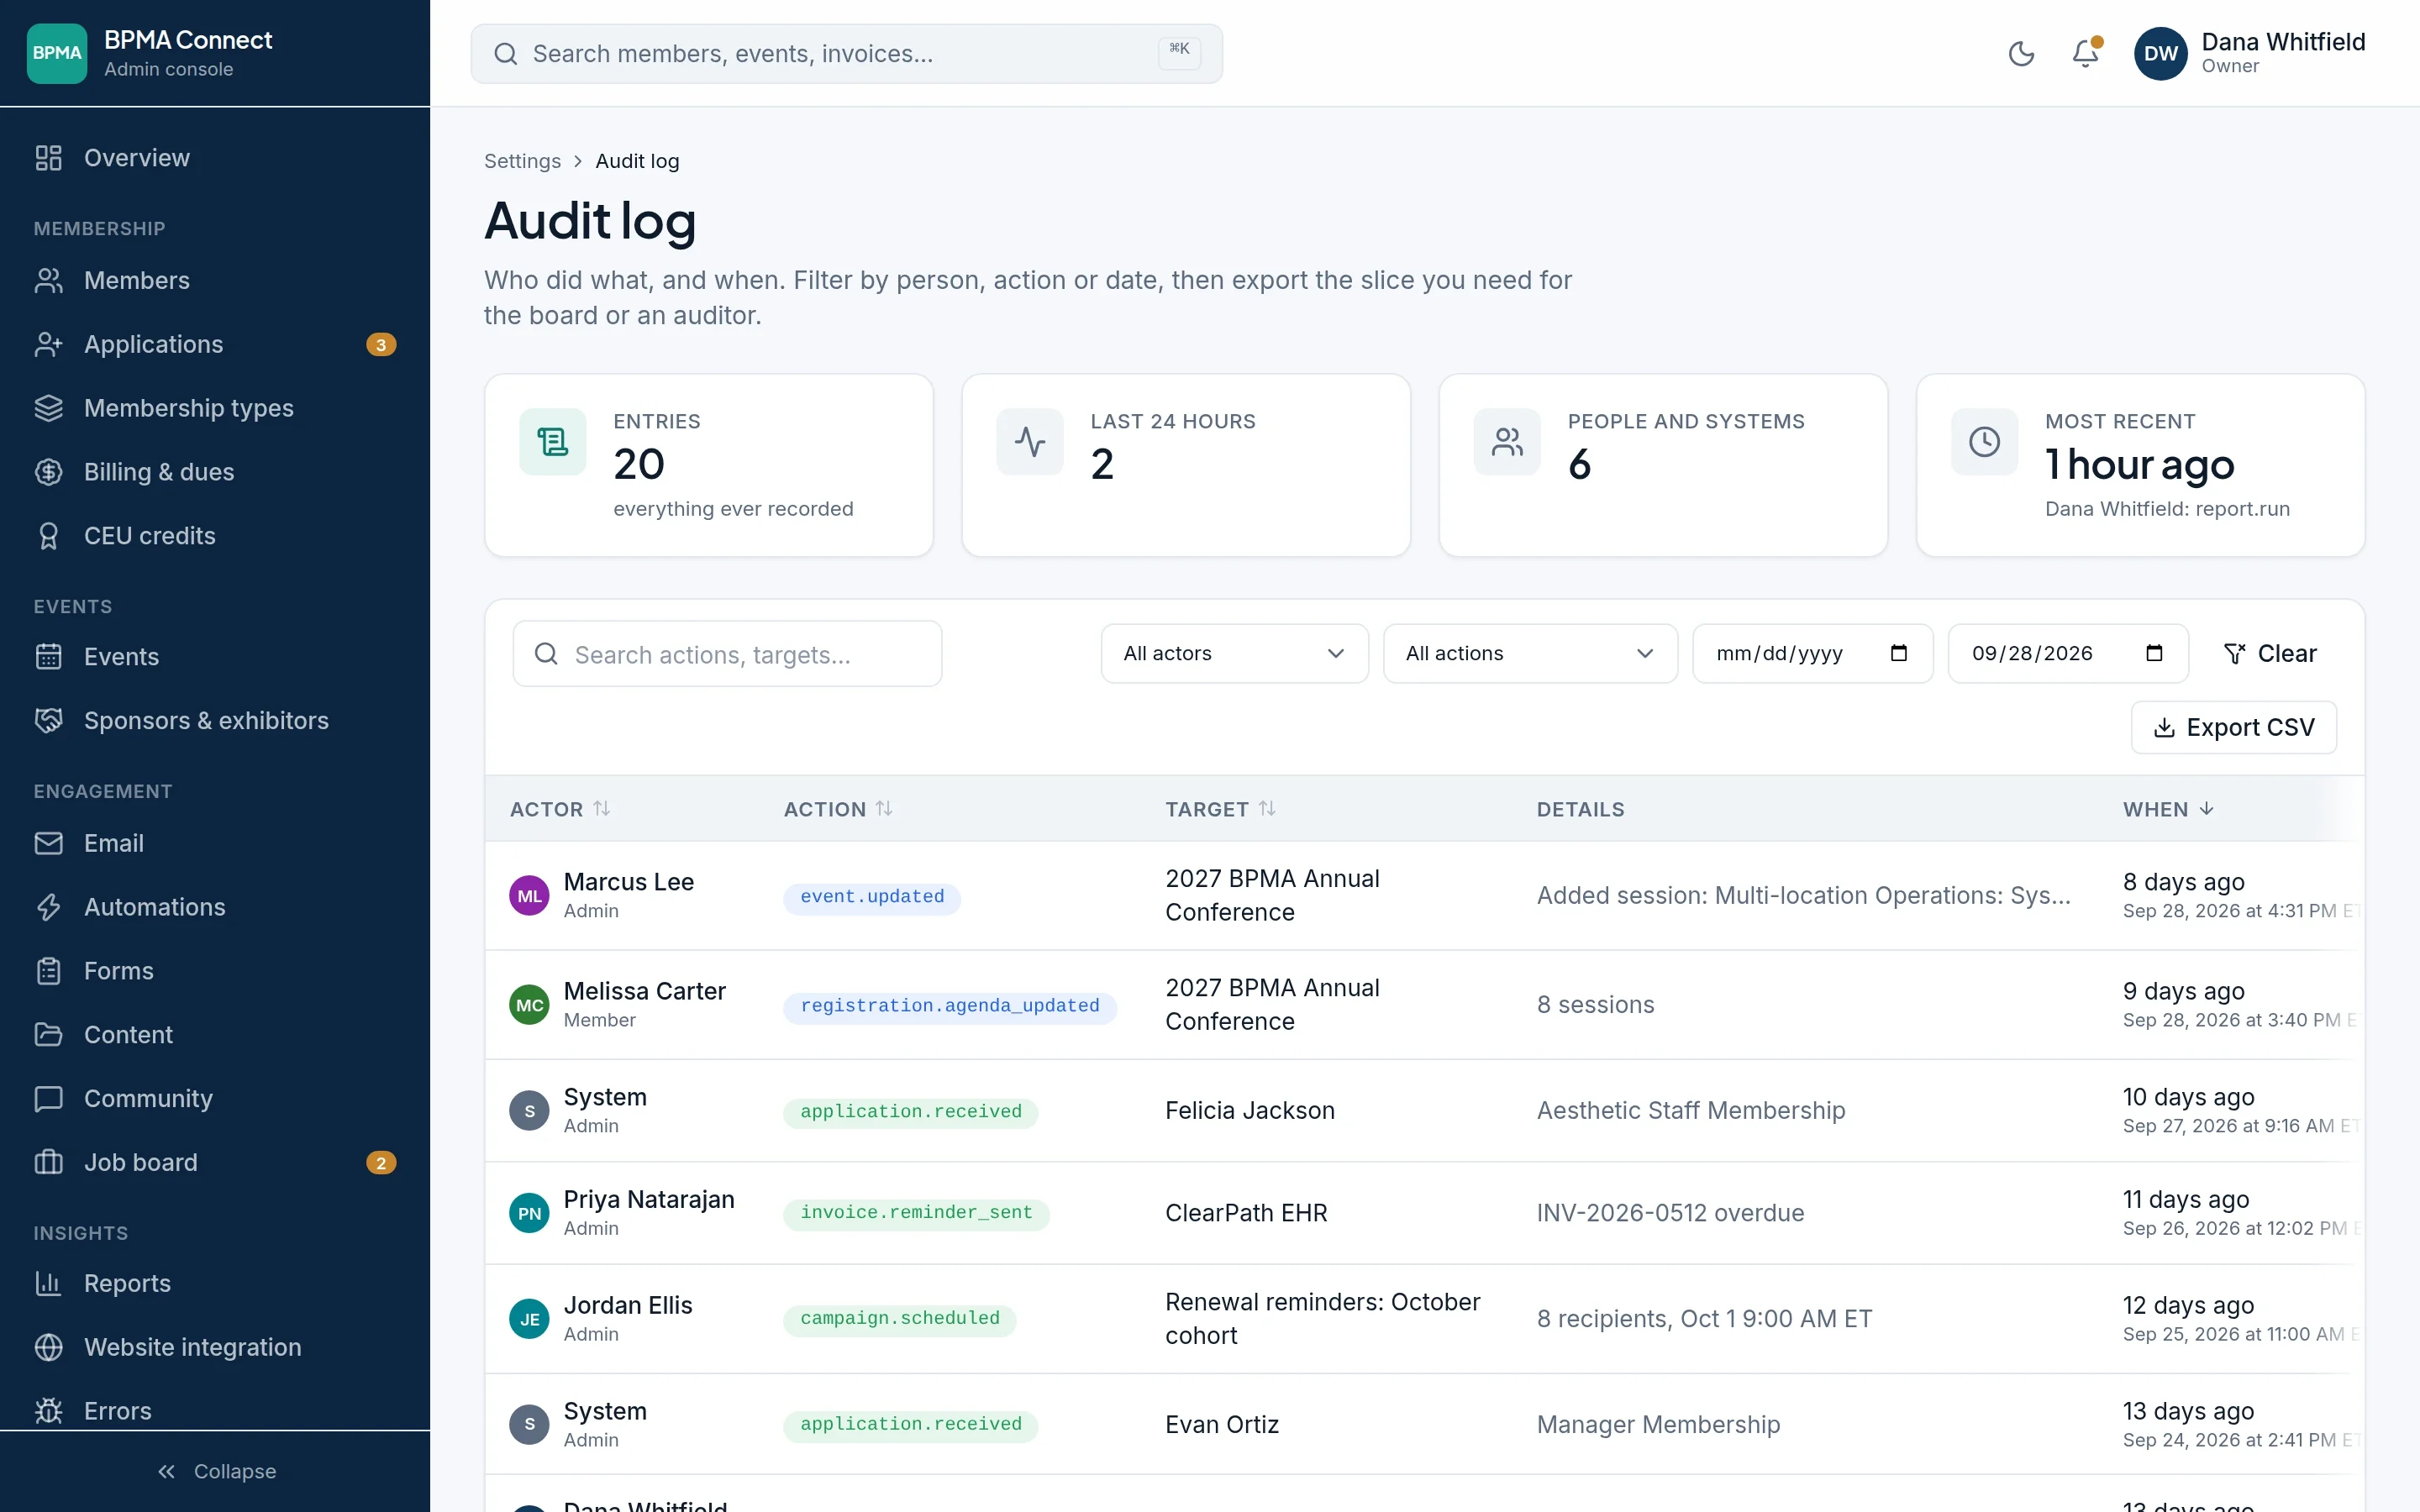Open Applications menu item
This screenshot has height=1512, width=2420.
pos(215,344)
